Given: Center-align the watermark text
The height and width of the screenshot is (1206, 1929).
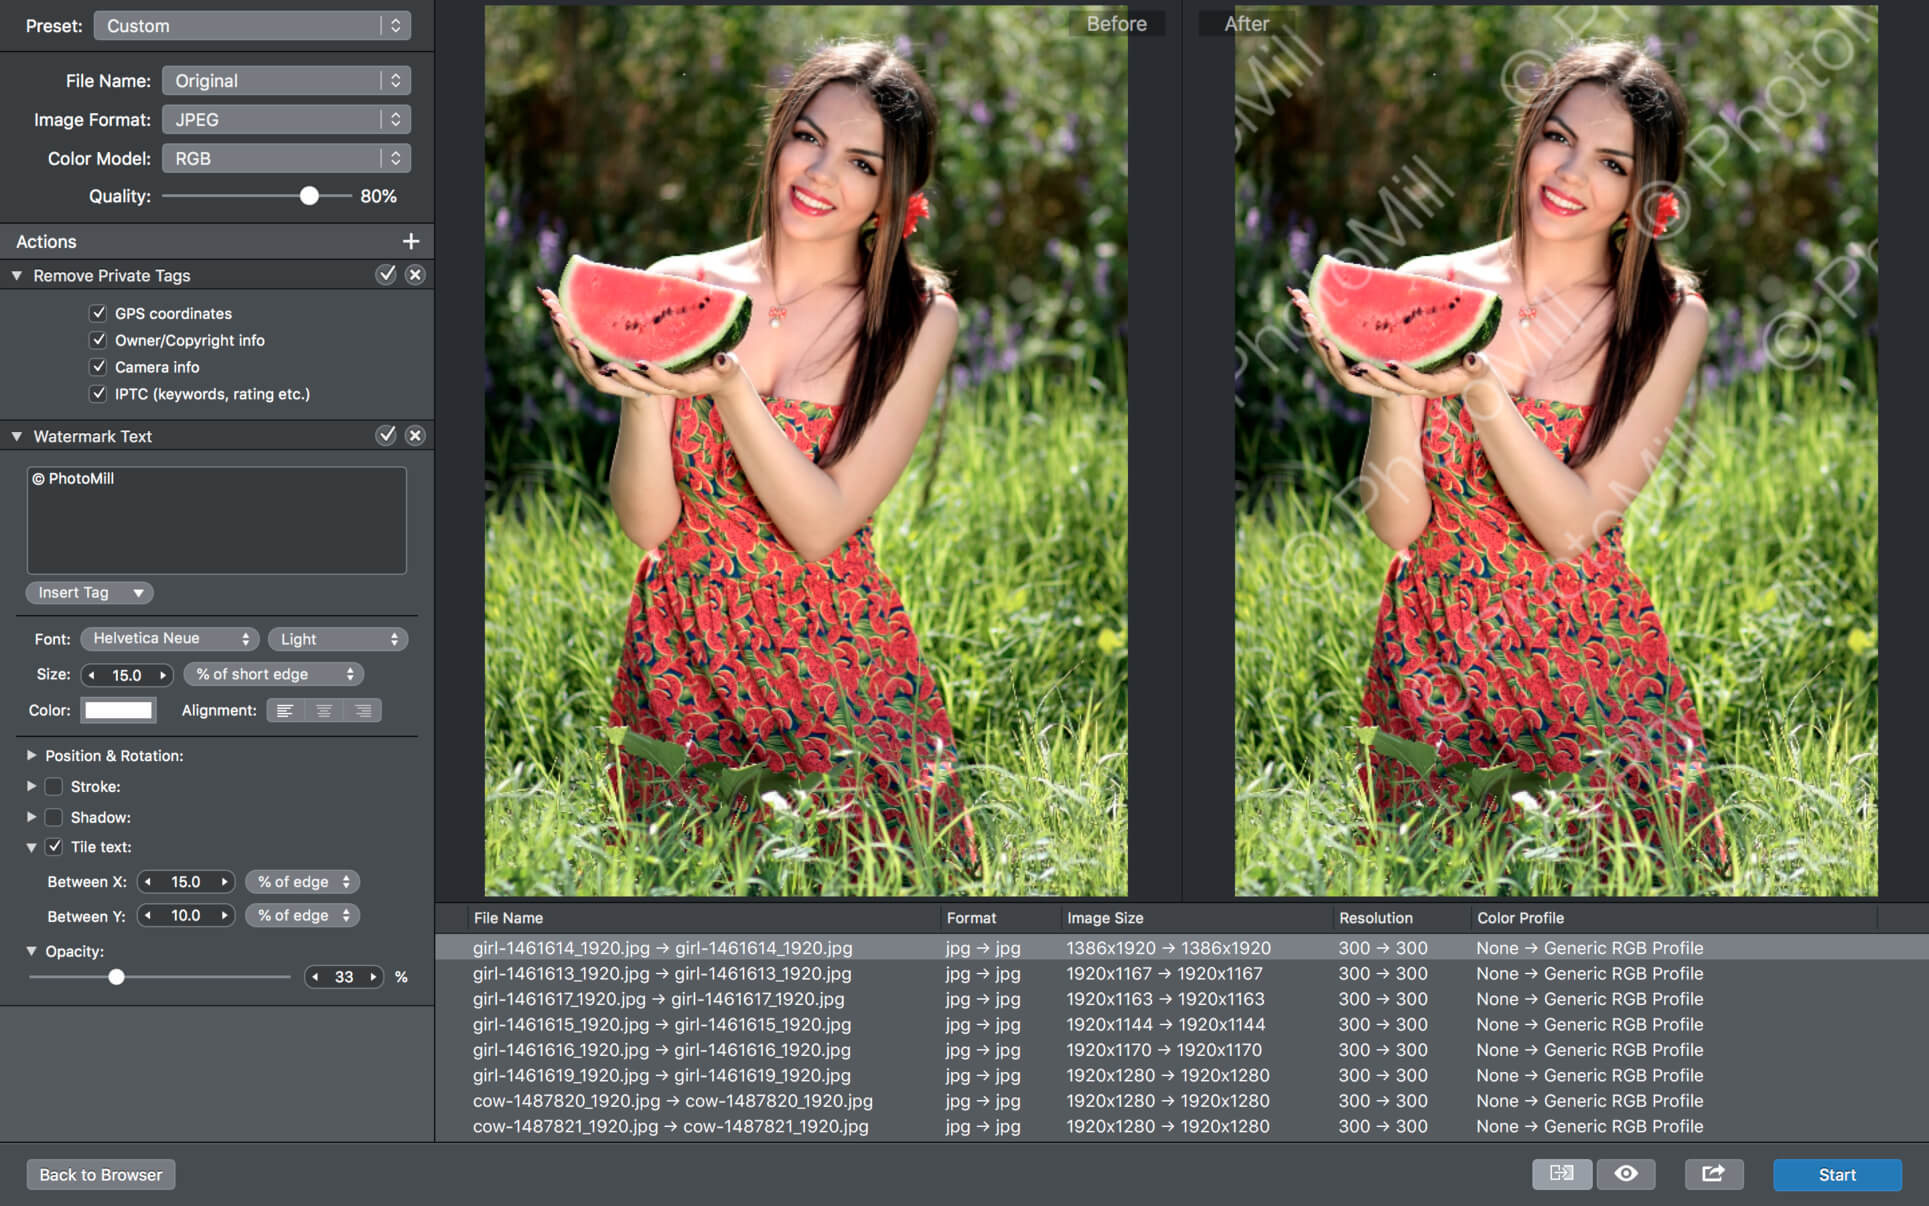Looking at the screenshot, I should (x=324, y=710).
